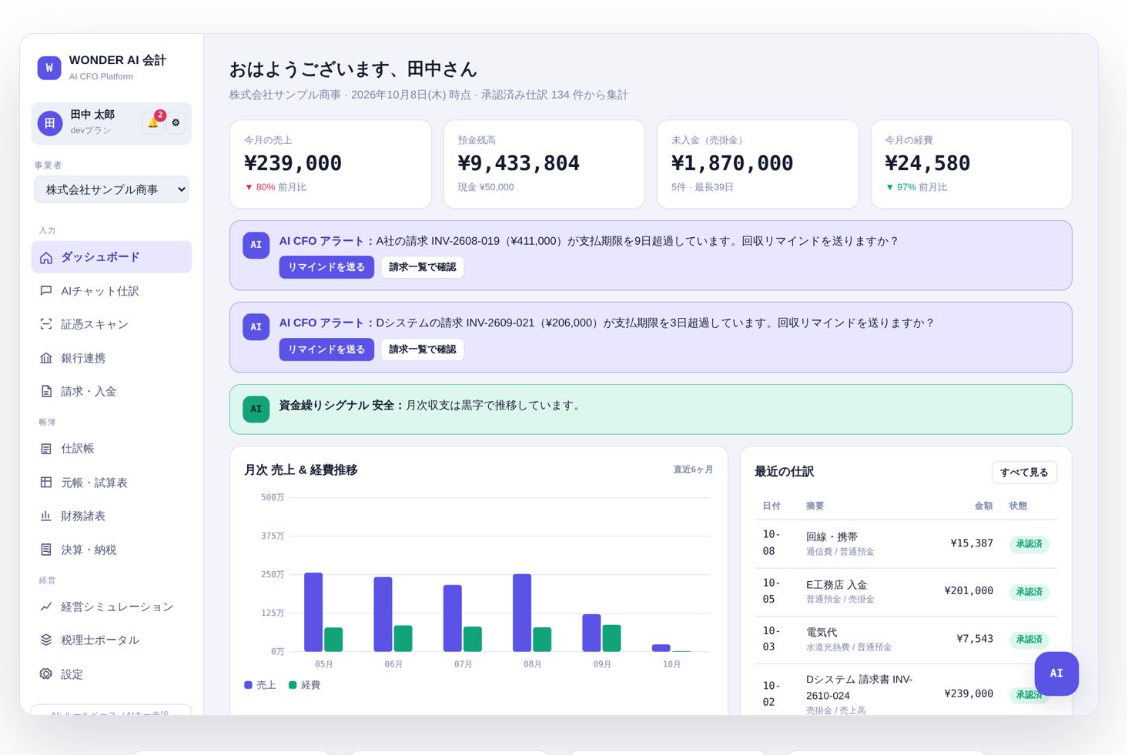The width and height of the screenshot is (1127, 755).
Task: Click the 05月 sales bar
Action: (313, 612)
